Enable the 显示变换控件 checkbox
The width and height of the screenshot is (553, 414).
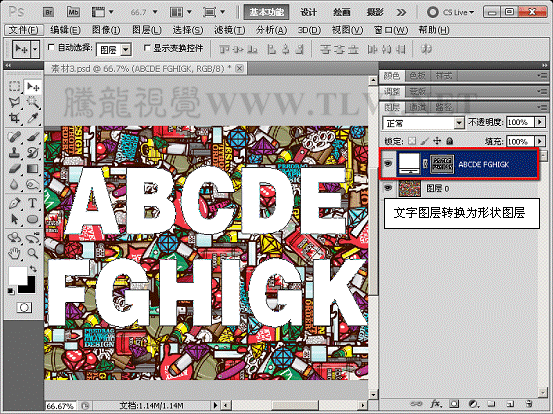coord(147,48)
